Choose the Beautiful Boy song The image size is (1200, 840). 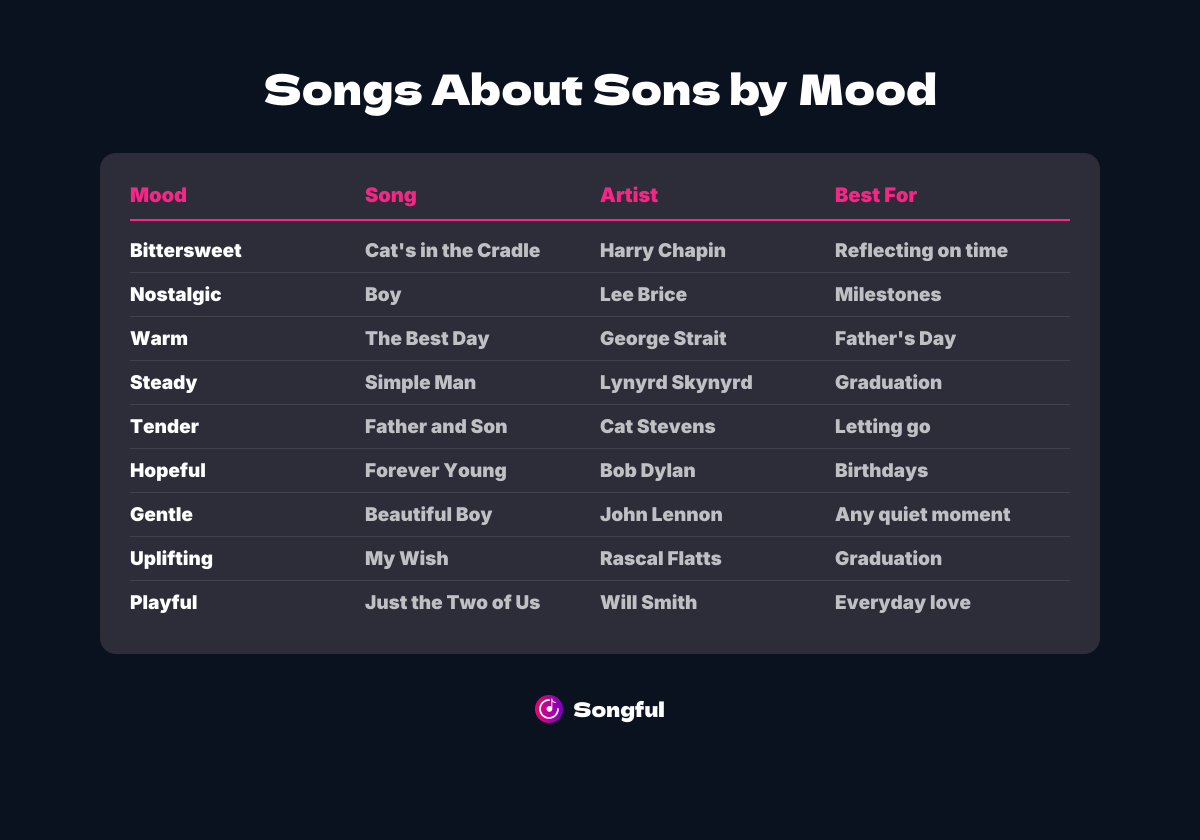pos(428,515)
